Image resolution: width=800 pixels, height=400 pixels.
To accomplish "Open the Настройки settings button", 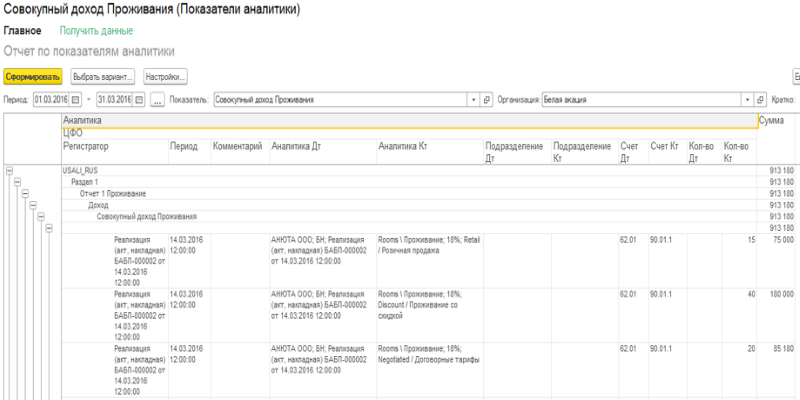I will pyautogui.click(x=164, y=76).
